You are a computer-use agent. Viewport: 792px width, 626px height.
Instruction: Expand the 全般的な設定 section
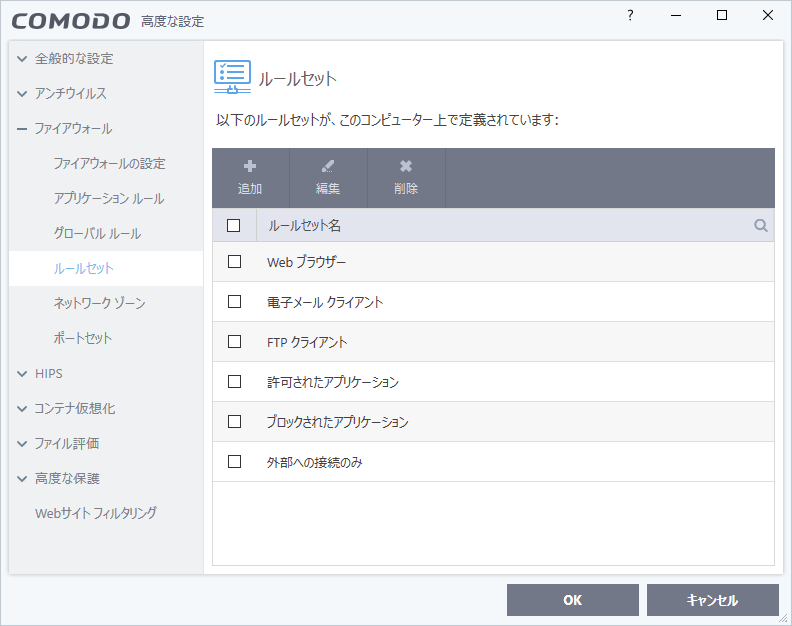[22, 59]
